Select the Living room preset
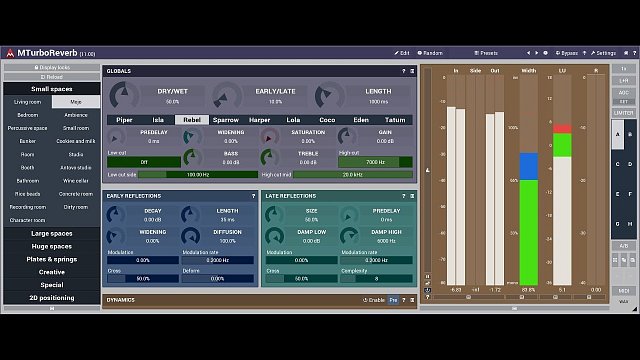The image size is (640, 360). point(27,102)
